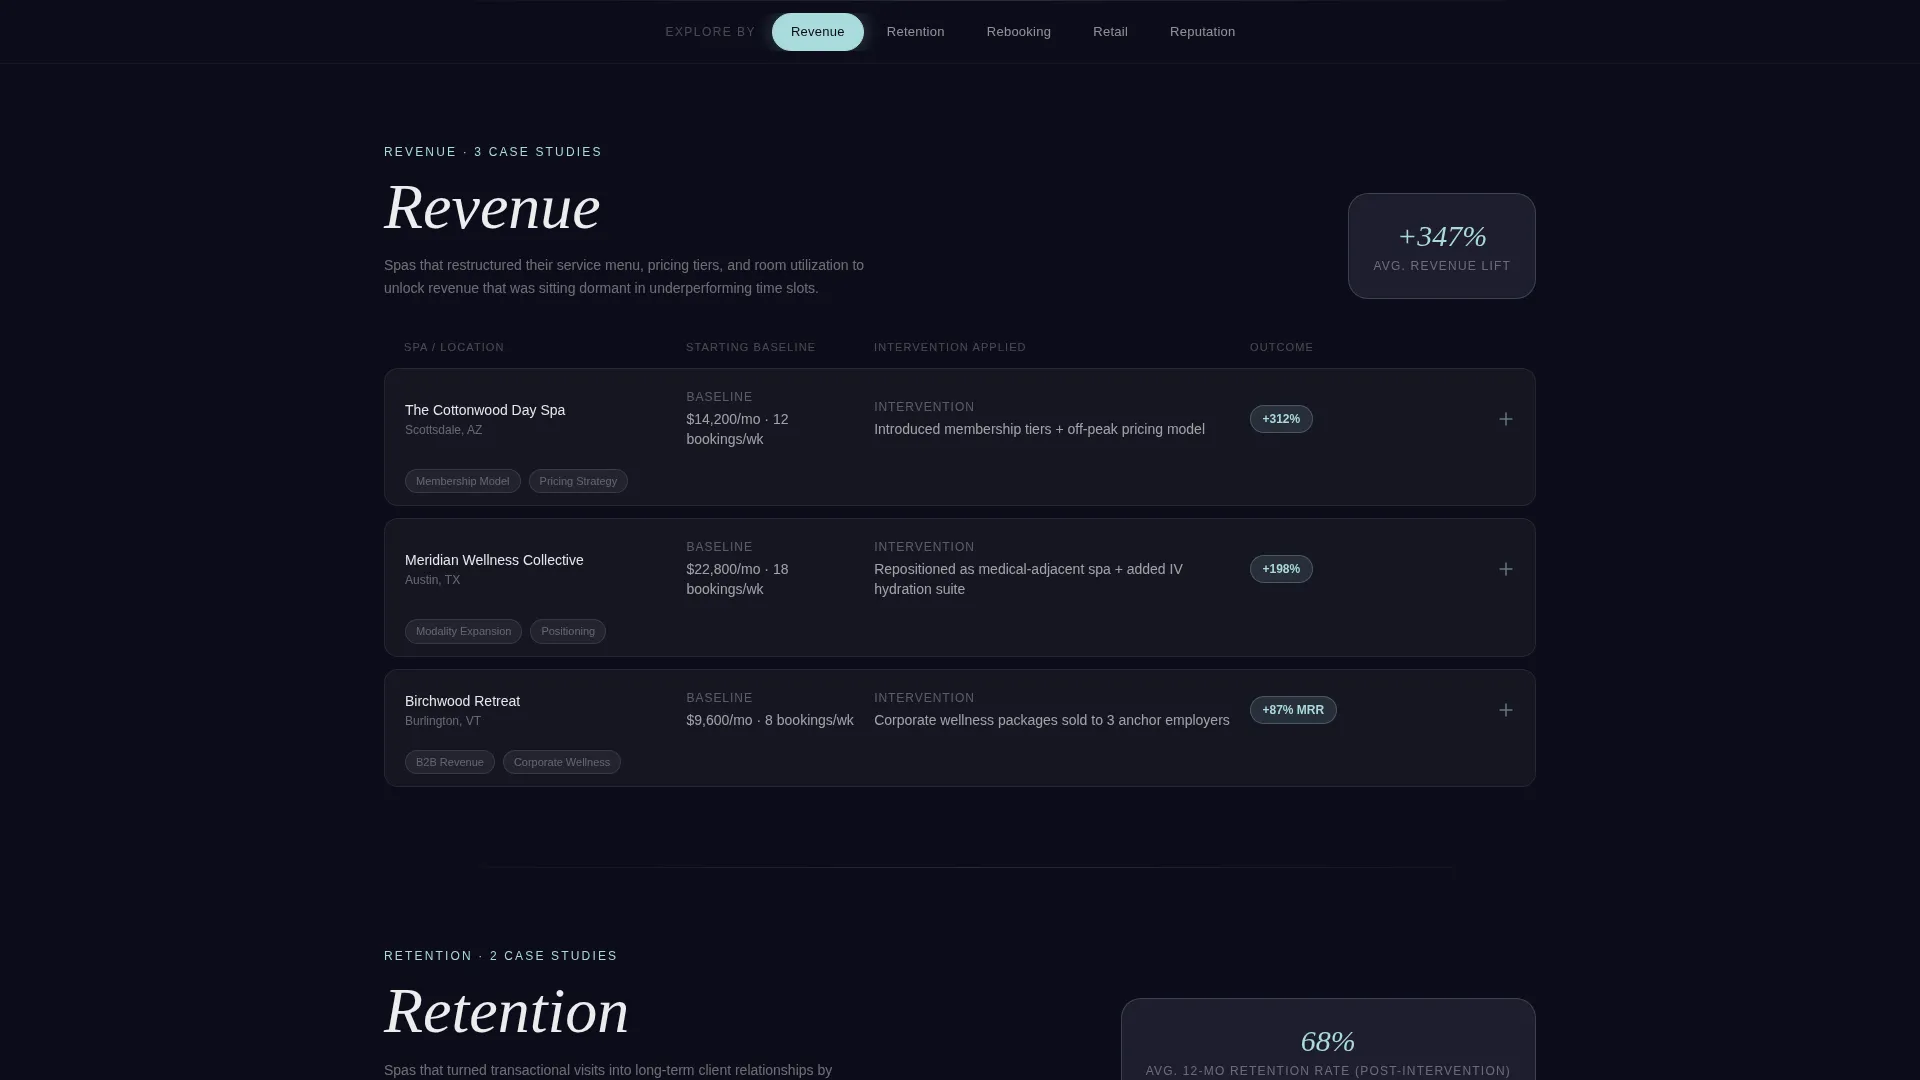Screen dimensions: 1920x1080
Task: Expand the Birchwood Retreat row
Action: (x=1505, y=710)
